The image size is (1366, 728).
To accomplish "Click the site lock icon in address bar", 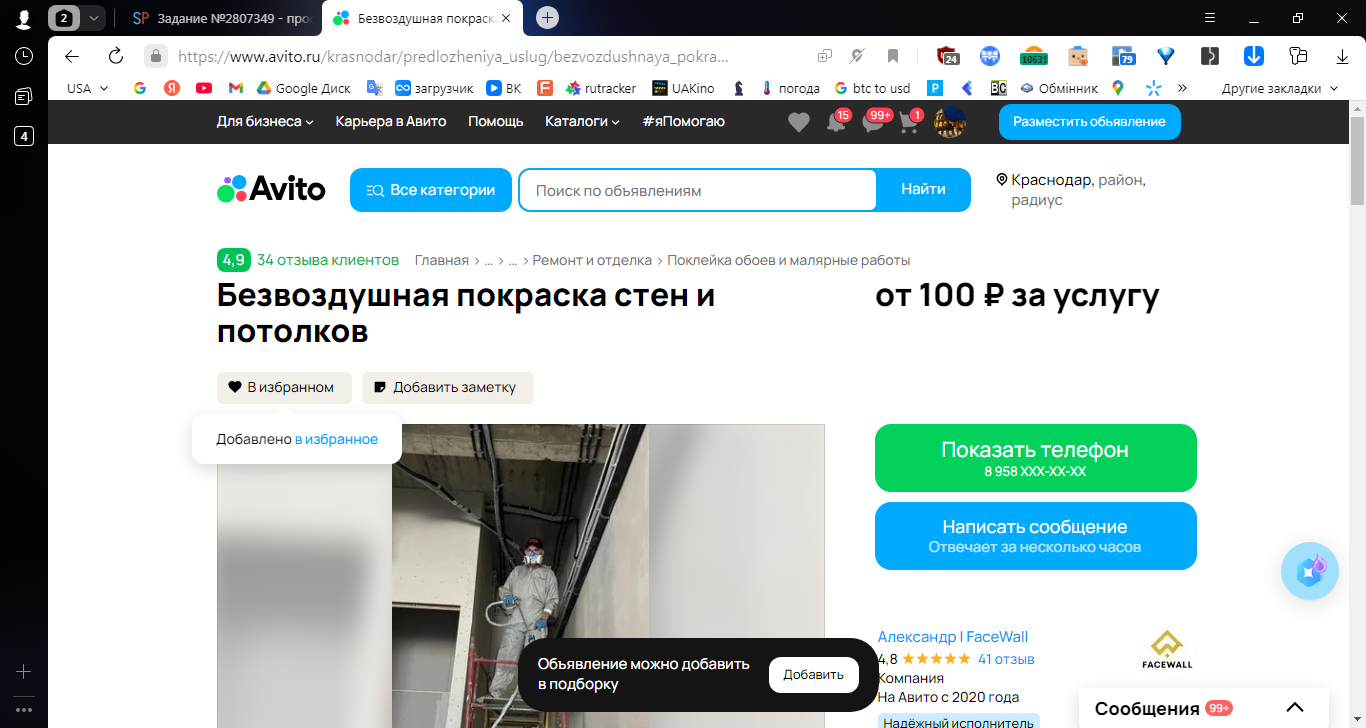I will coord(155,56).
